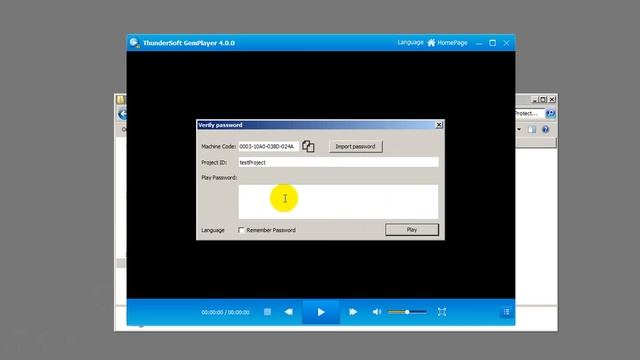Close the background Explorer window
Image resolution: width=640 pixels, height=360 pixels.
[x=552, y=99]
